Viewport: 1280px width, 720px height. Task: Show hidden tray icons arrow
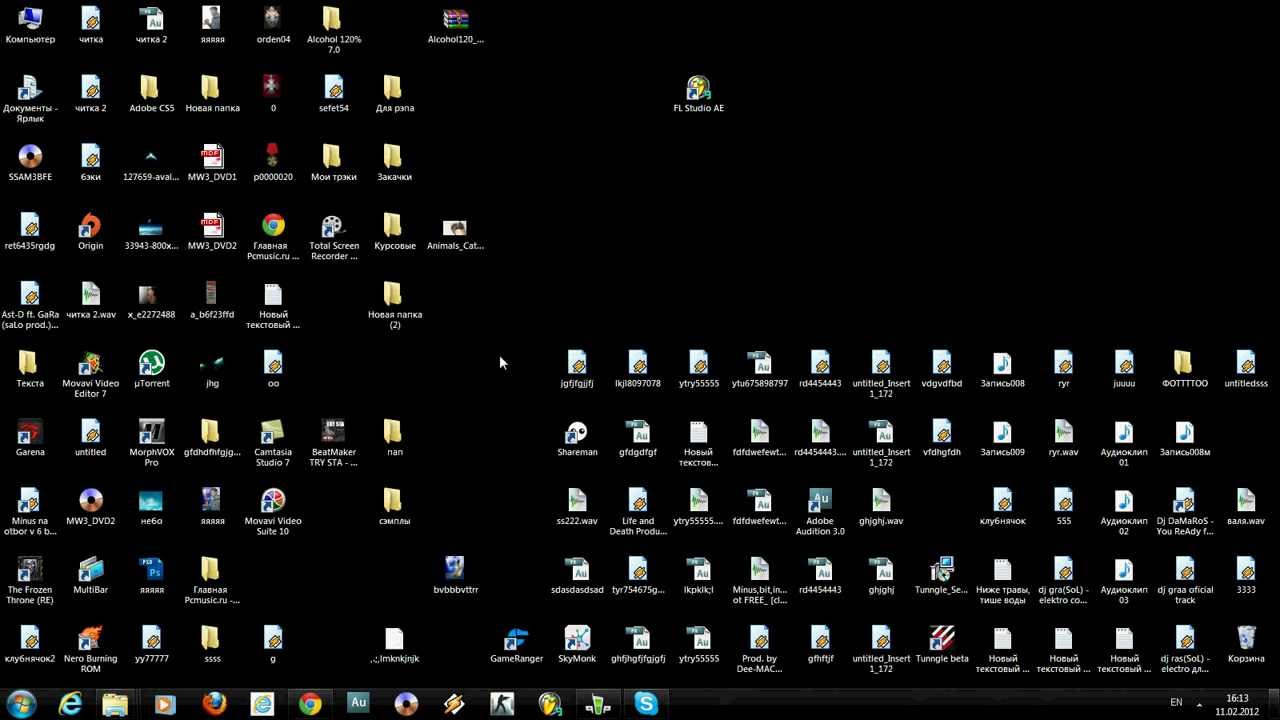click(x=1199, y=704)
